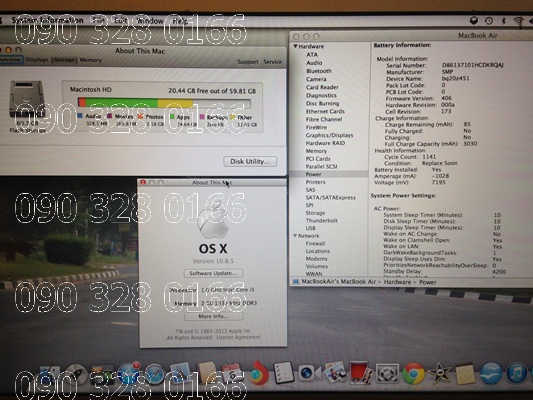533x400 pixels.
Task: Click the Support link
Action: [248, 62]
